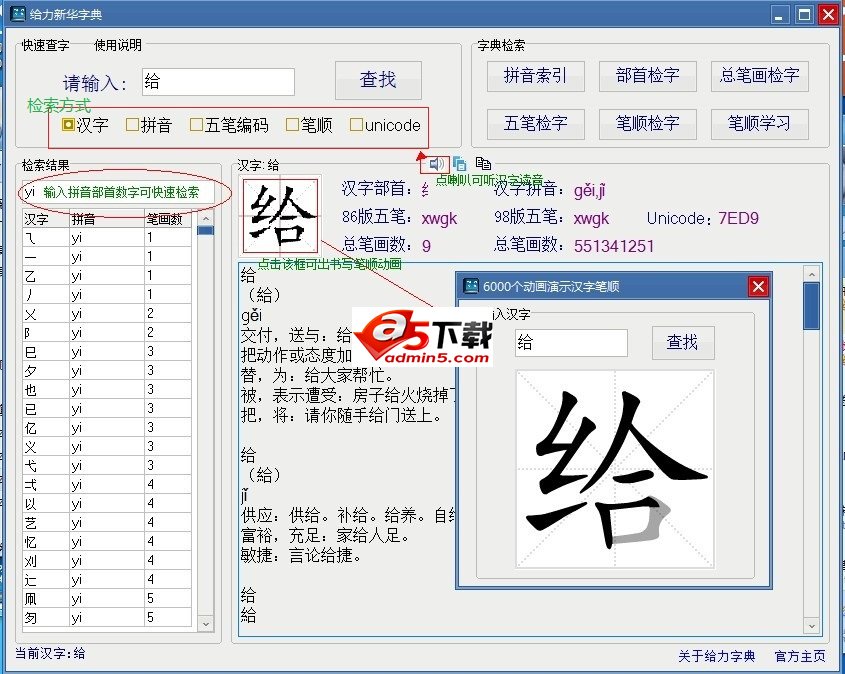
Task: Click the character input in stroke window
Action: [x=571, y=343]
